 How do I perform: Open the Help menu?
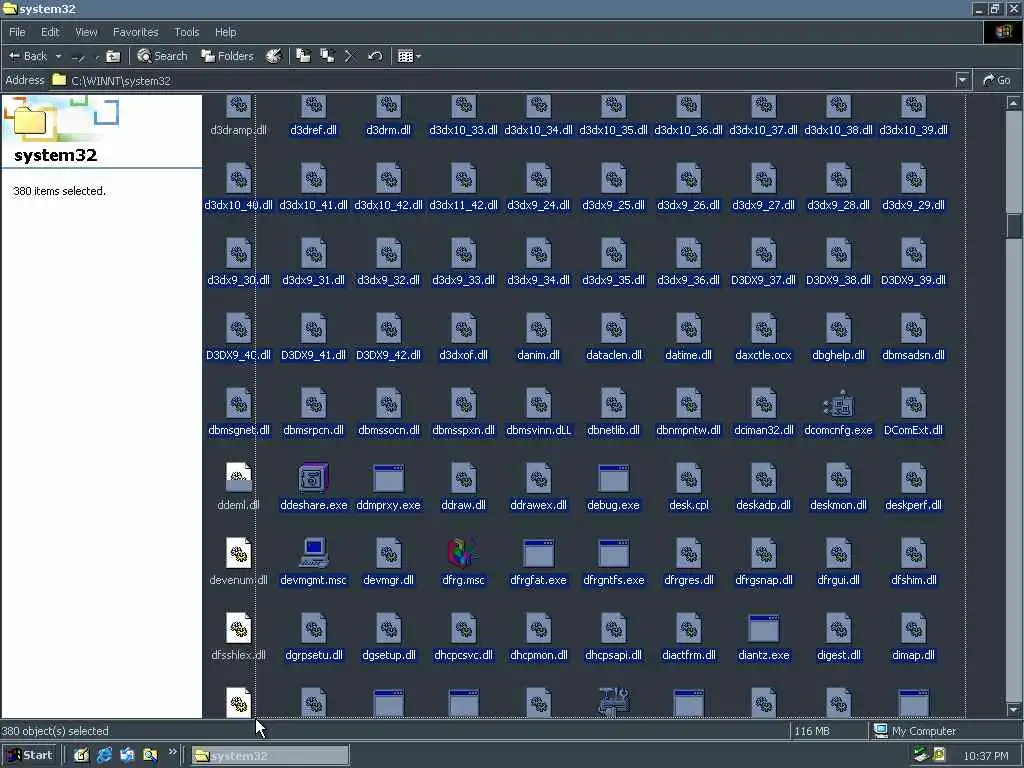pyautogui.click(x=225, y=32)
